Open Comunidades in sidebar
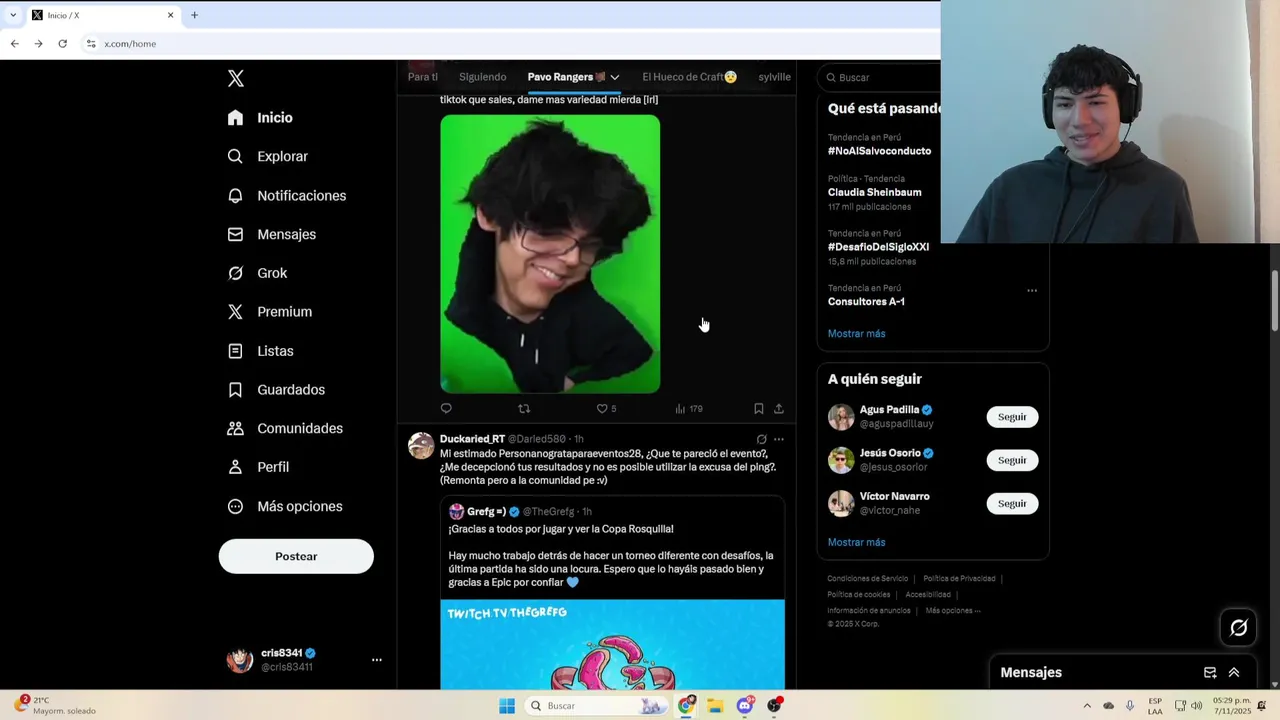 (285, 428)
